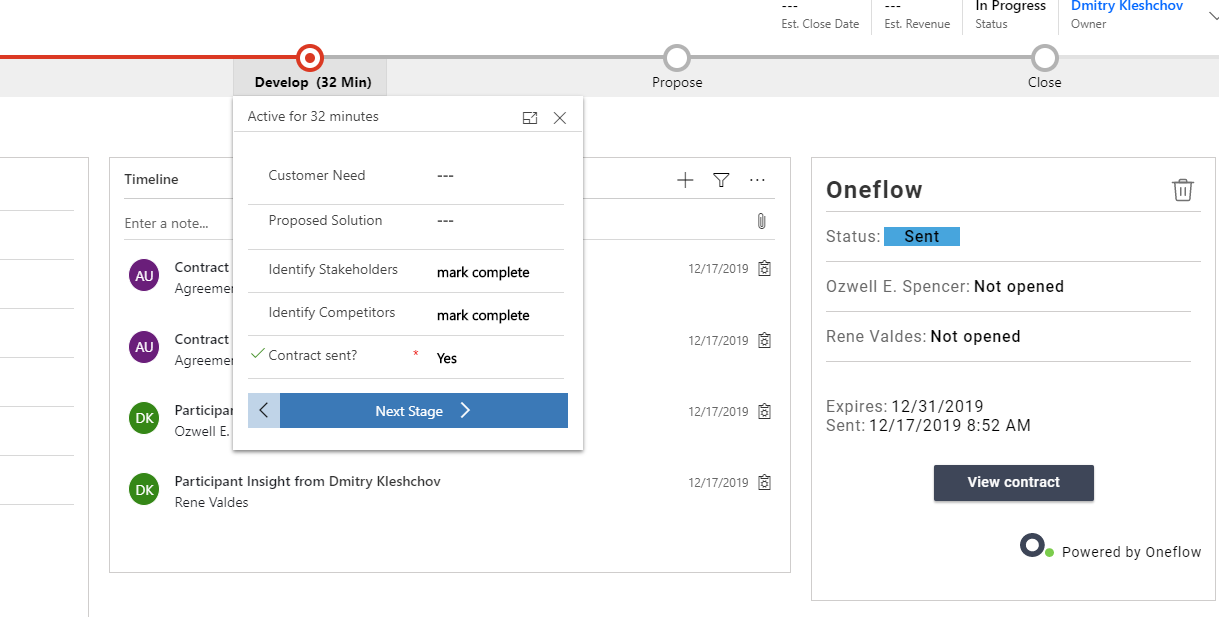Screen dimensions: 1219x617
Task: Open the Develop (32 Min) stage label
Action: pyautogui.click(x=311, y=82)
